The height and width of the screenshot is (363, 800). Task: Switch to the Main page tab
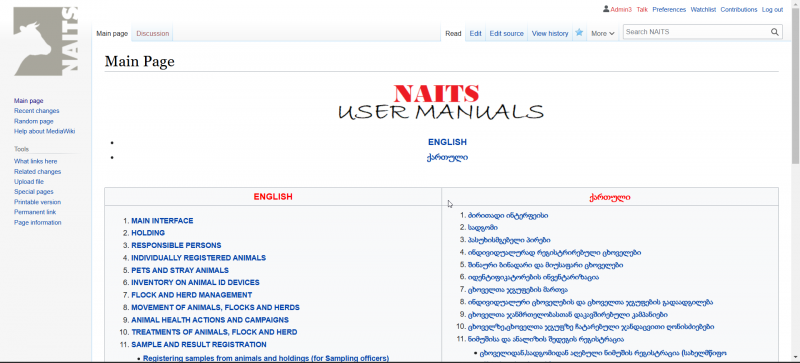(x=112, y=34)
